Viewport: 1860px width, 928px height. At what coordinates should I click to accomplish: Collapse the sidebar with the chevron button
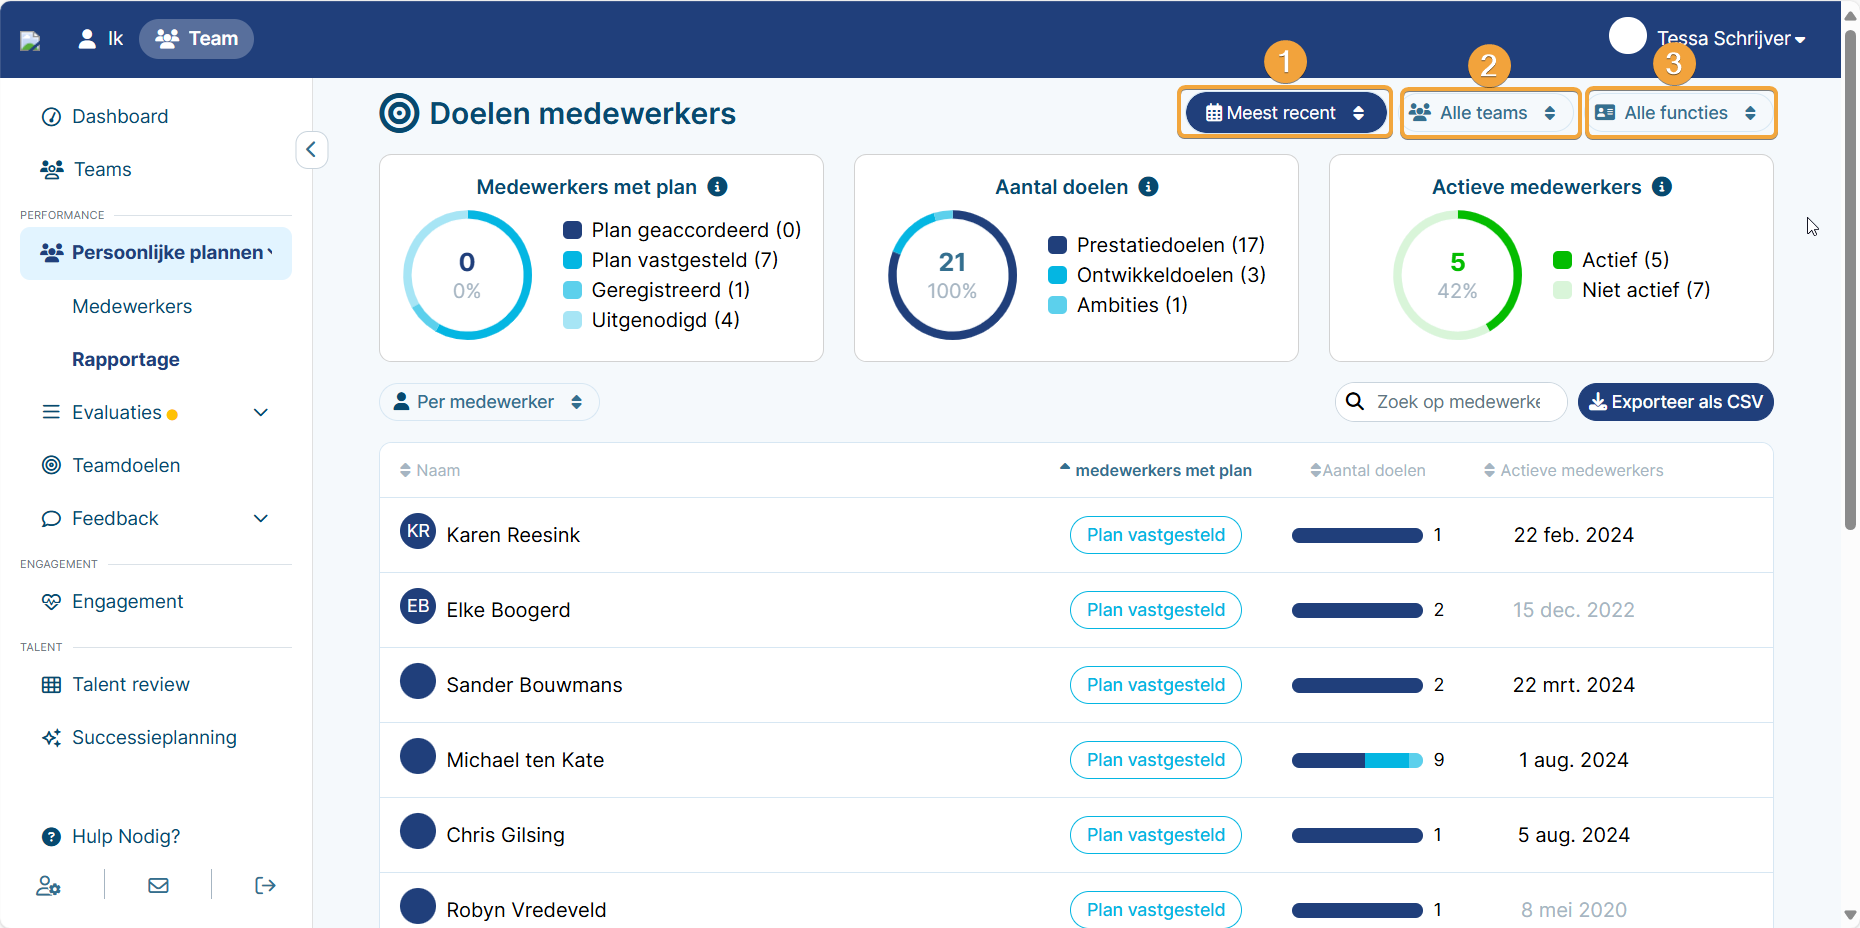coord(312,150)
